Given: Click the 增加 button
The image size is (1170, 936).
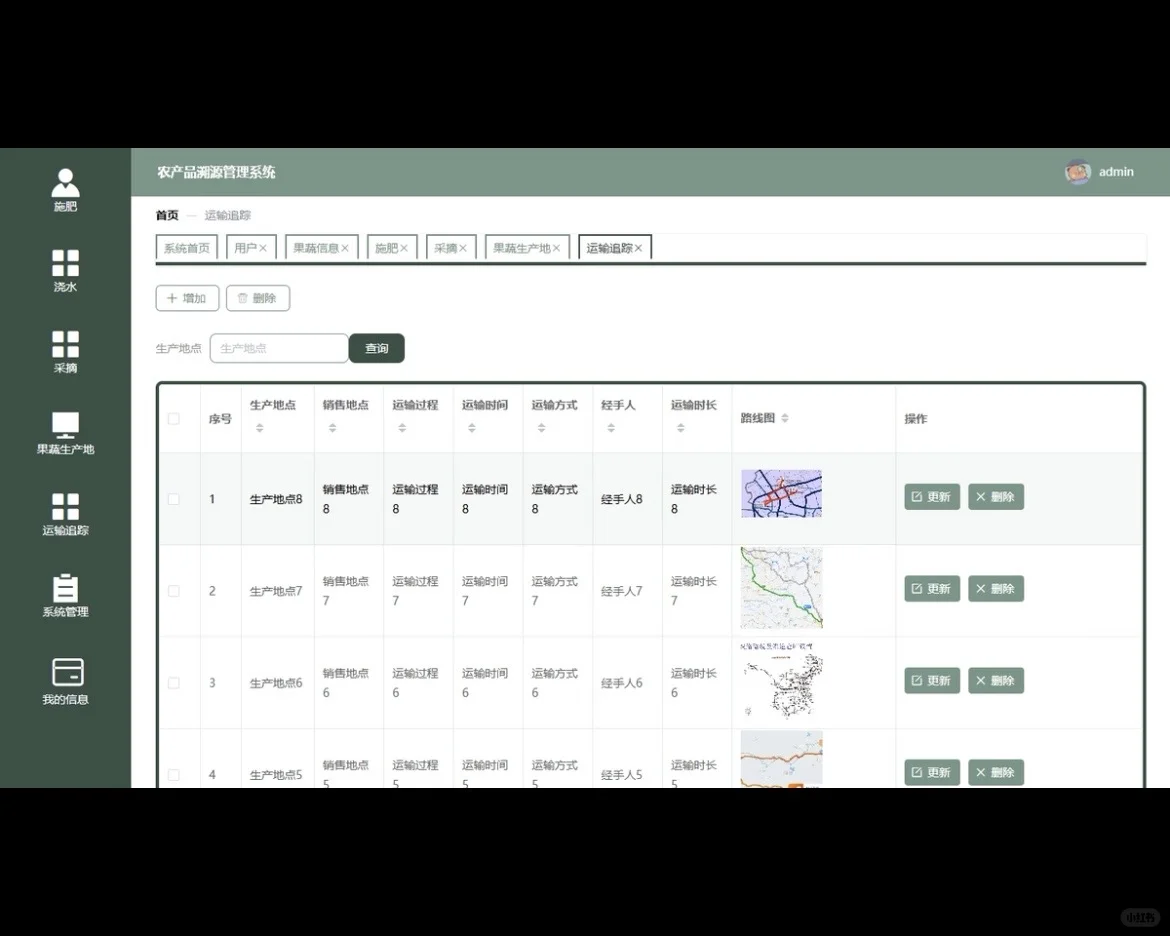Looking at the screenshot, I should [187, 298].
